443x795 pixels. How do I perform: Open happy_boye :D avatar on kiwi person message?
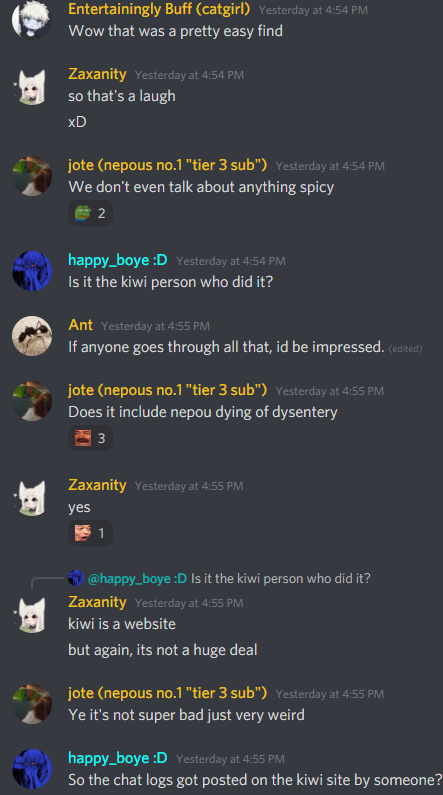32,271
